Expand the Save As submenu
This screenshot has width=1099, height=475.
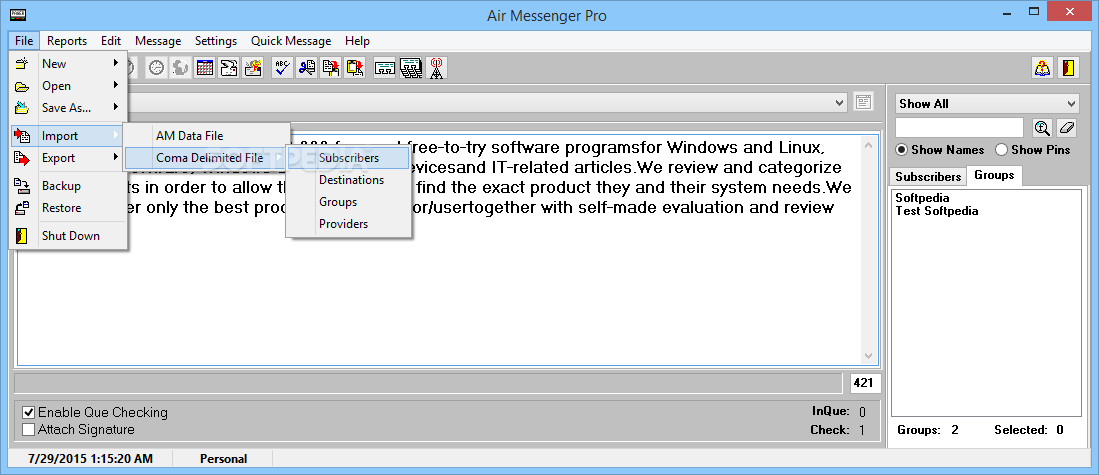point(116,107)
